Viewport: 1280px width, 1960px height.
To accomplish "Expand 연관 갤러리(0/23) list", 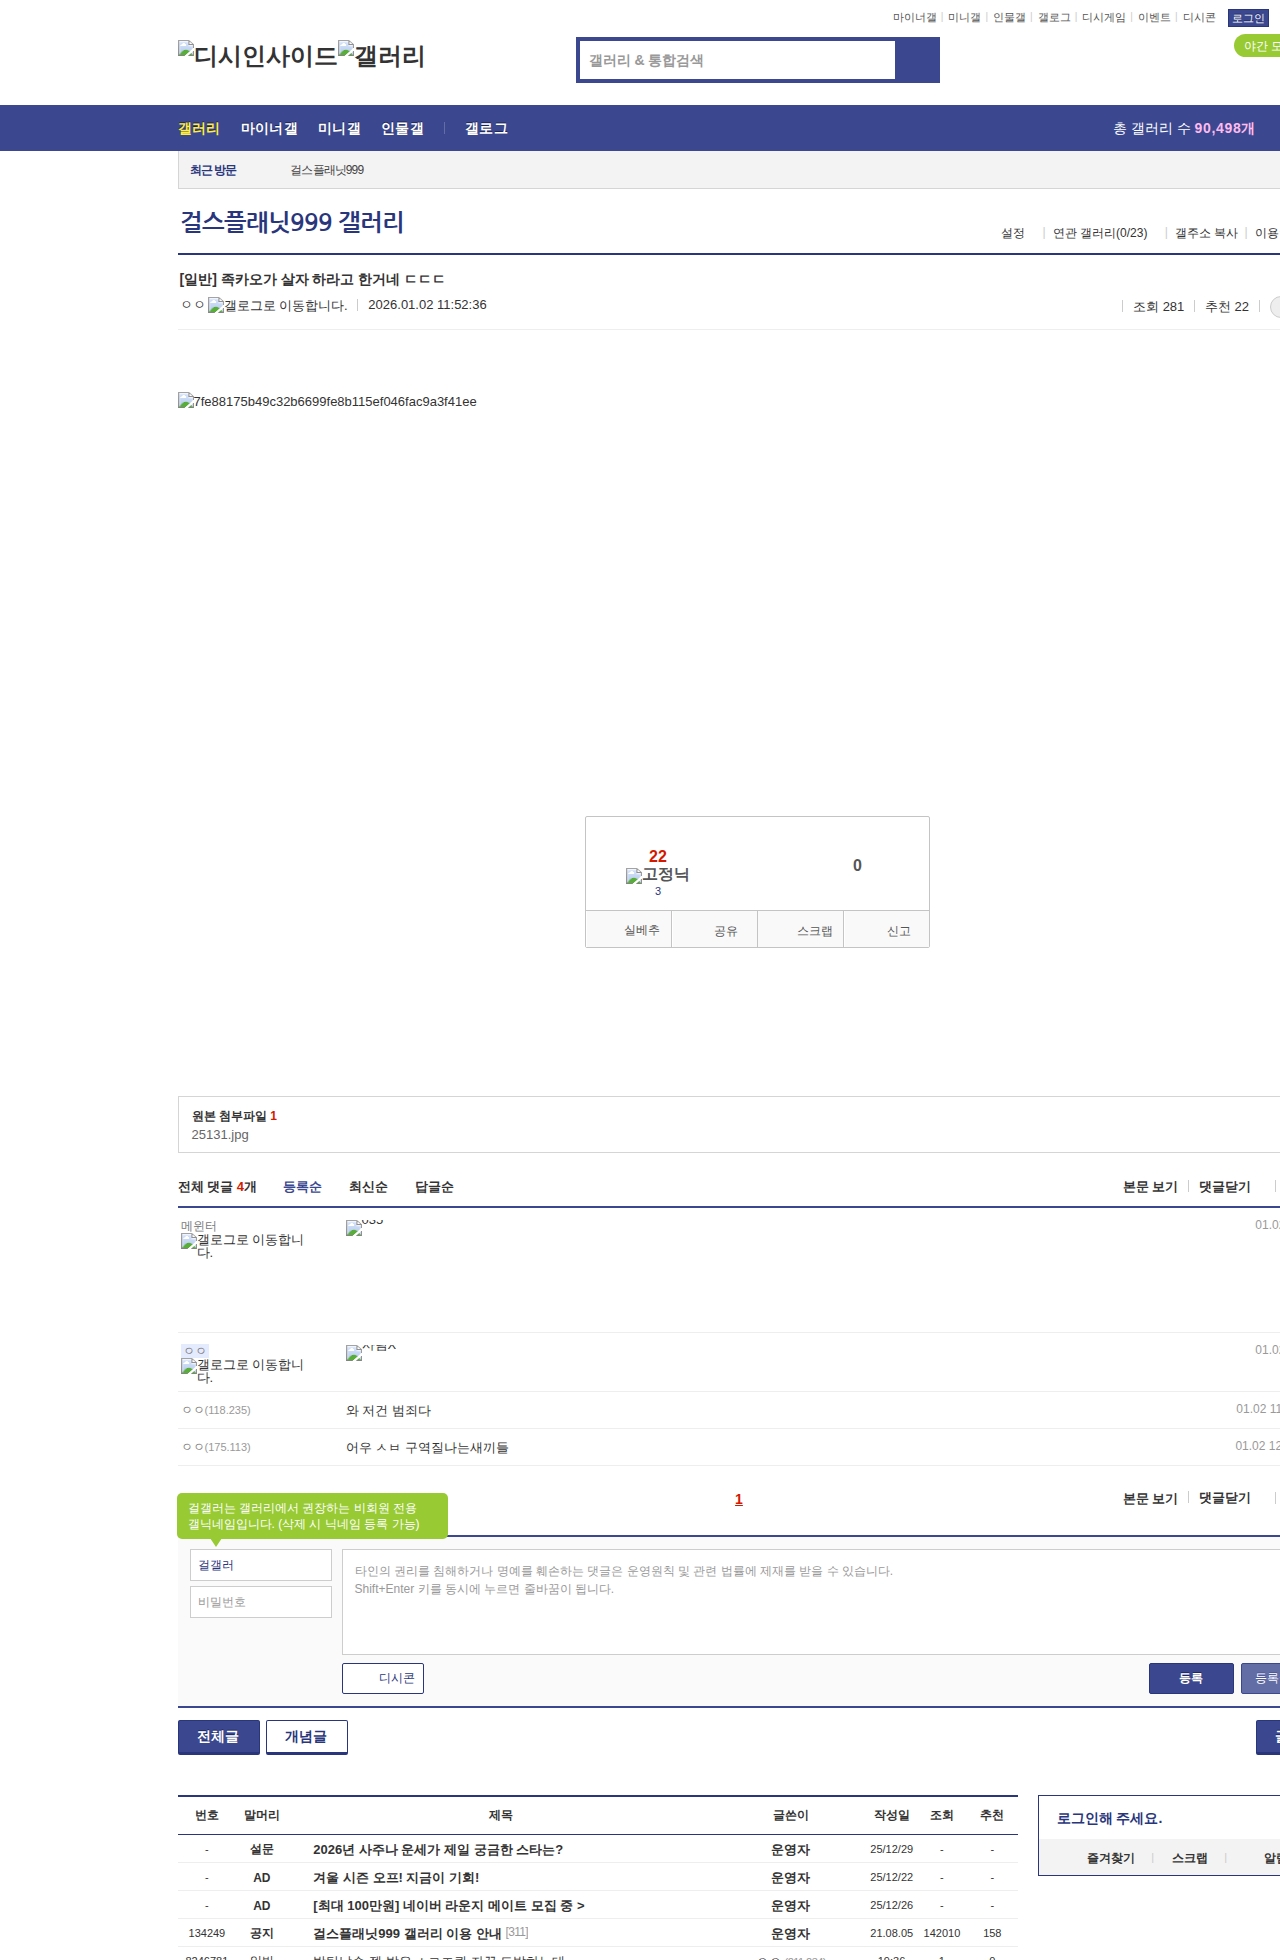I will 1100,233.
